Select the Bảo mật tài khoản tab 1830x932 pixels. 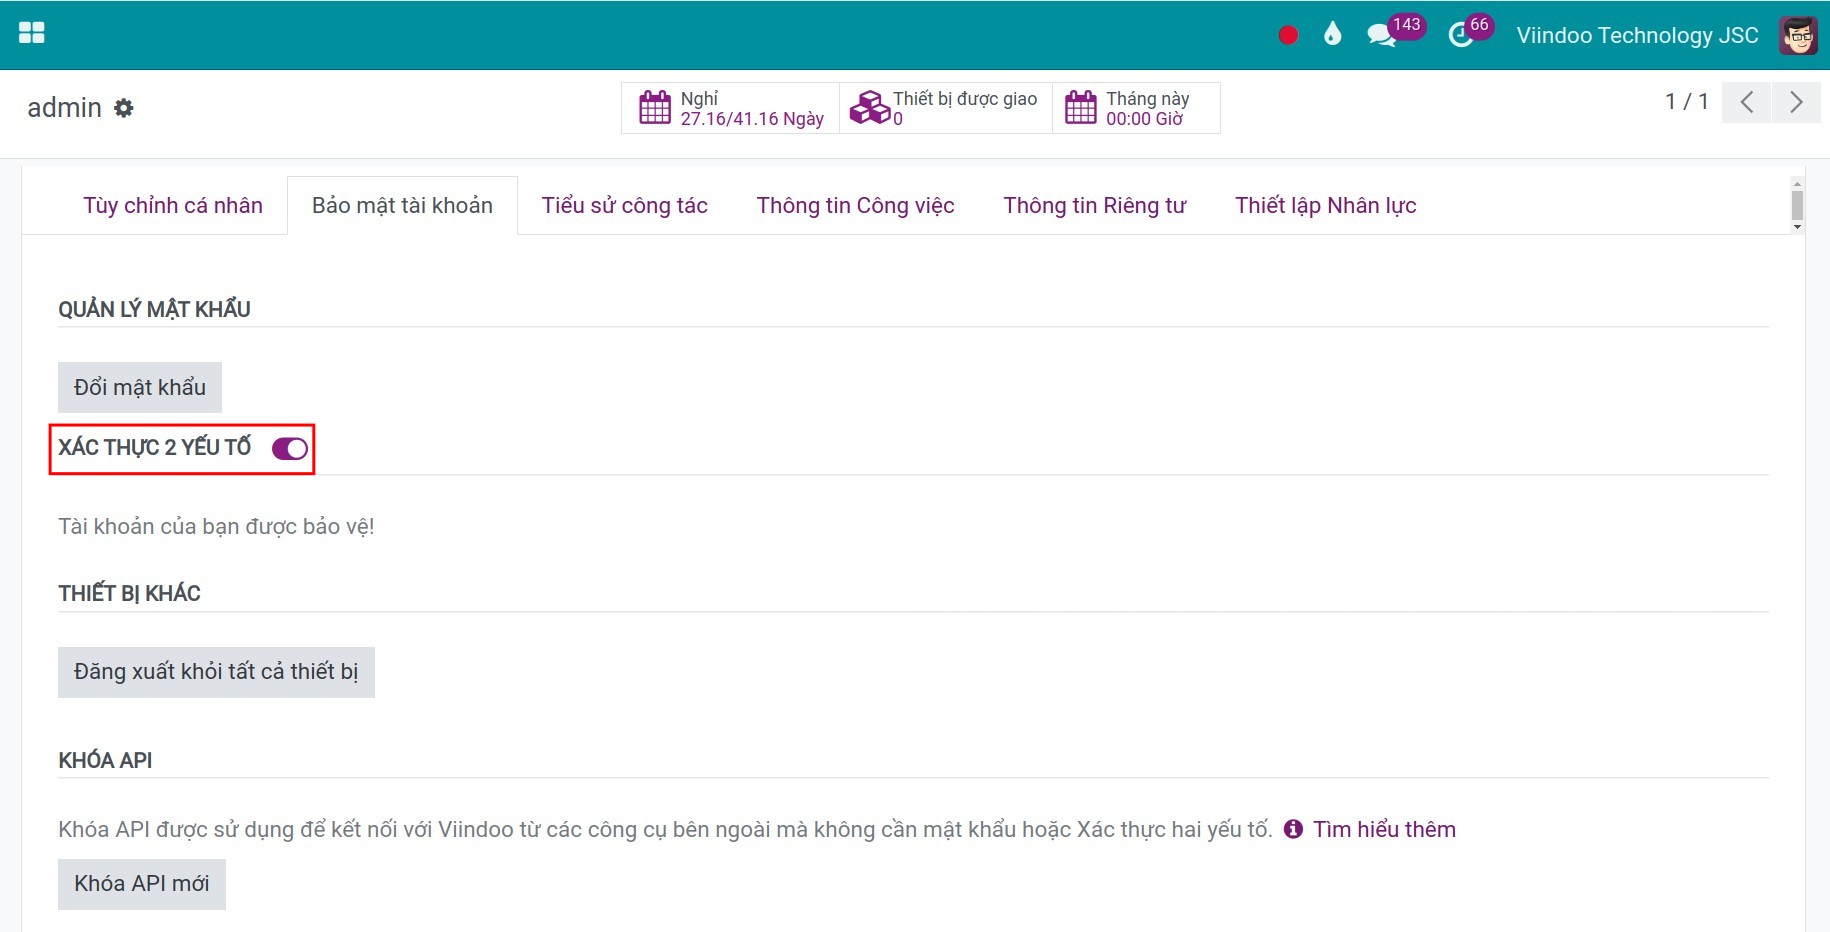402,205
